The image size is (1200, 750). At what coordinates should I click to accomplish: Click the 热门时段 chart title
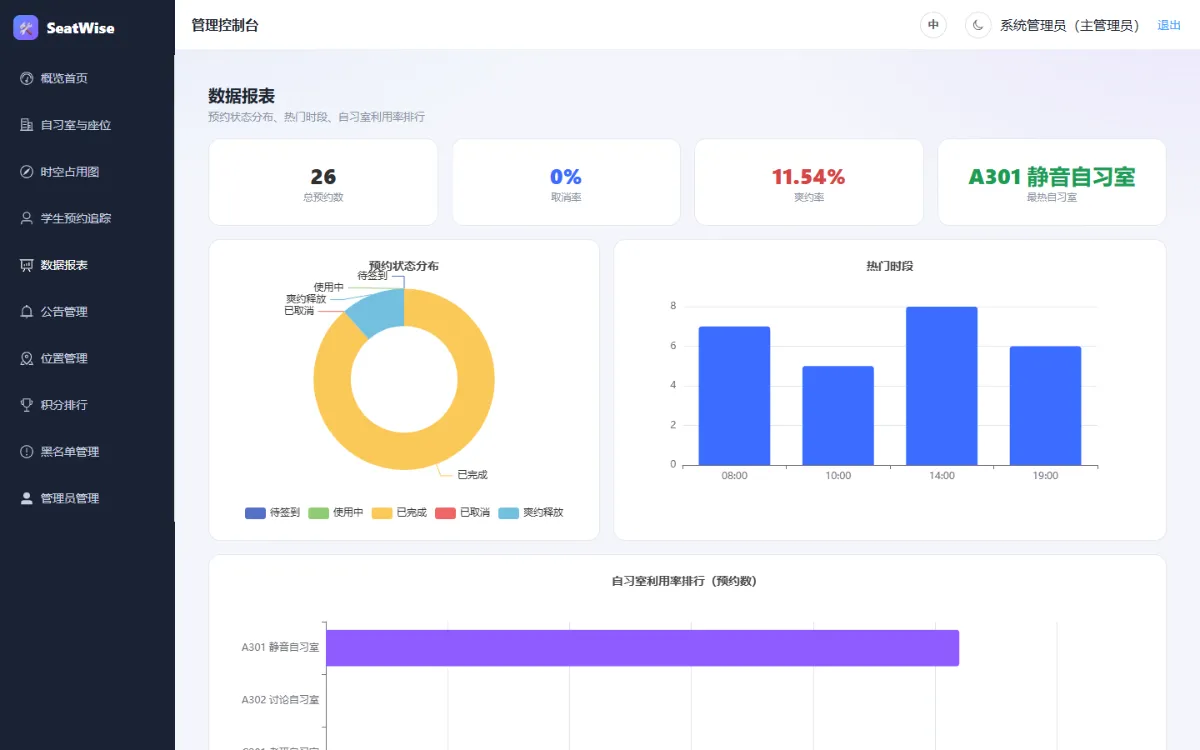click(890, 266)
